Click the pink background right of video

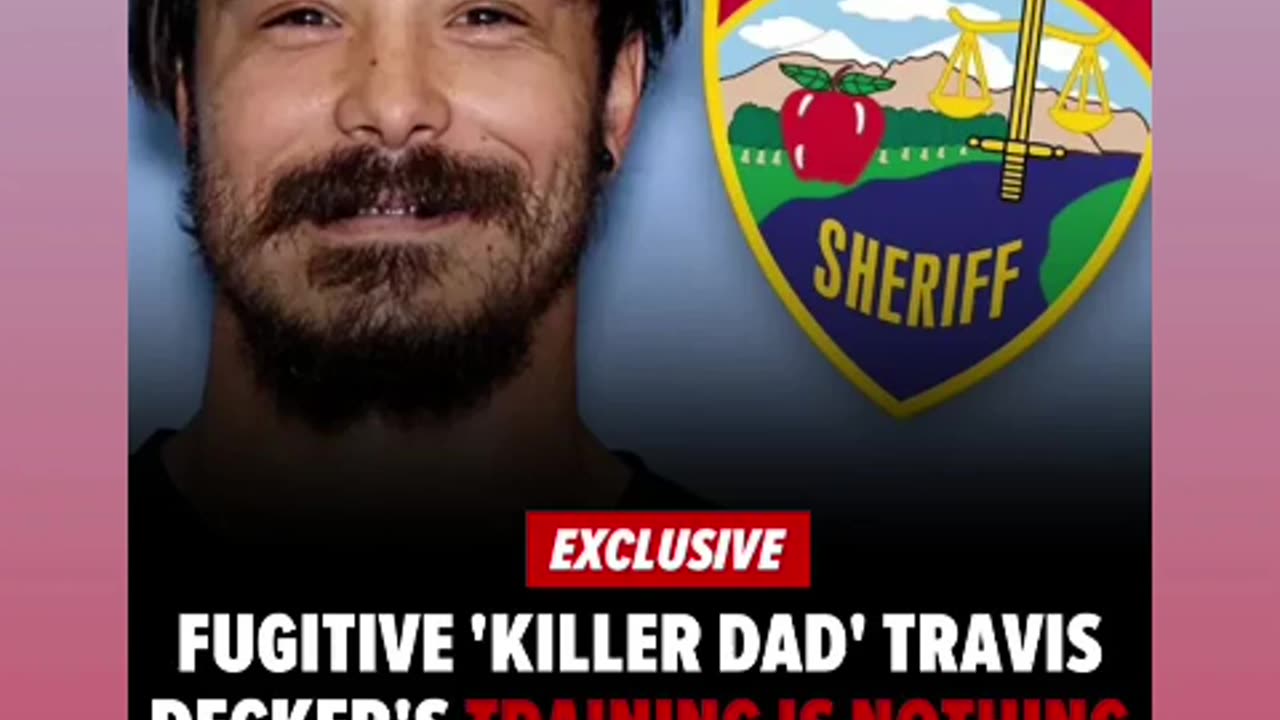pyautogui.click(x=1216, y=360)
